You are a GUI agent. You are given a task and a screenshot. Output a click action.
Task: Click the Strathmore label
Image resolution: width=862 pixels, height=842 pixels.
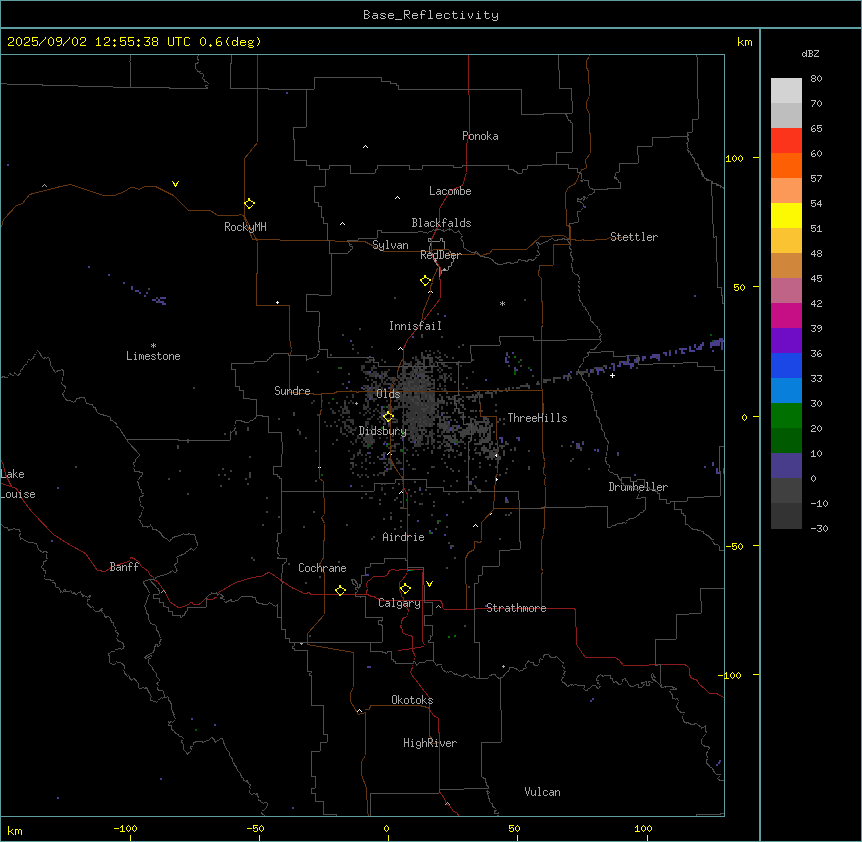pyautogui.click(x=516, y=608)
